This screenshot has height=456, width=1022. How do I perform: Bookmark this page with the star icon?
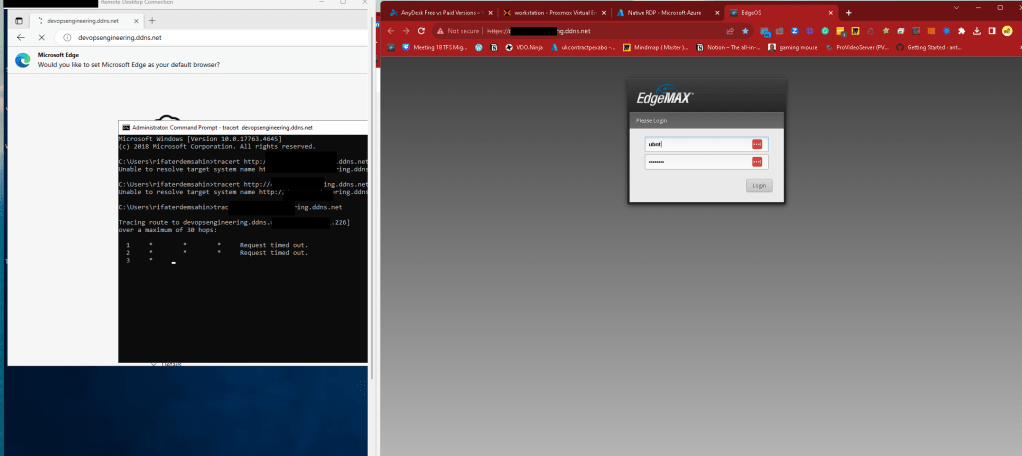point(745,31)
